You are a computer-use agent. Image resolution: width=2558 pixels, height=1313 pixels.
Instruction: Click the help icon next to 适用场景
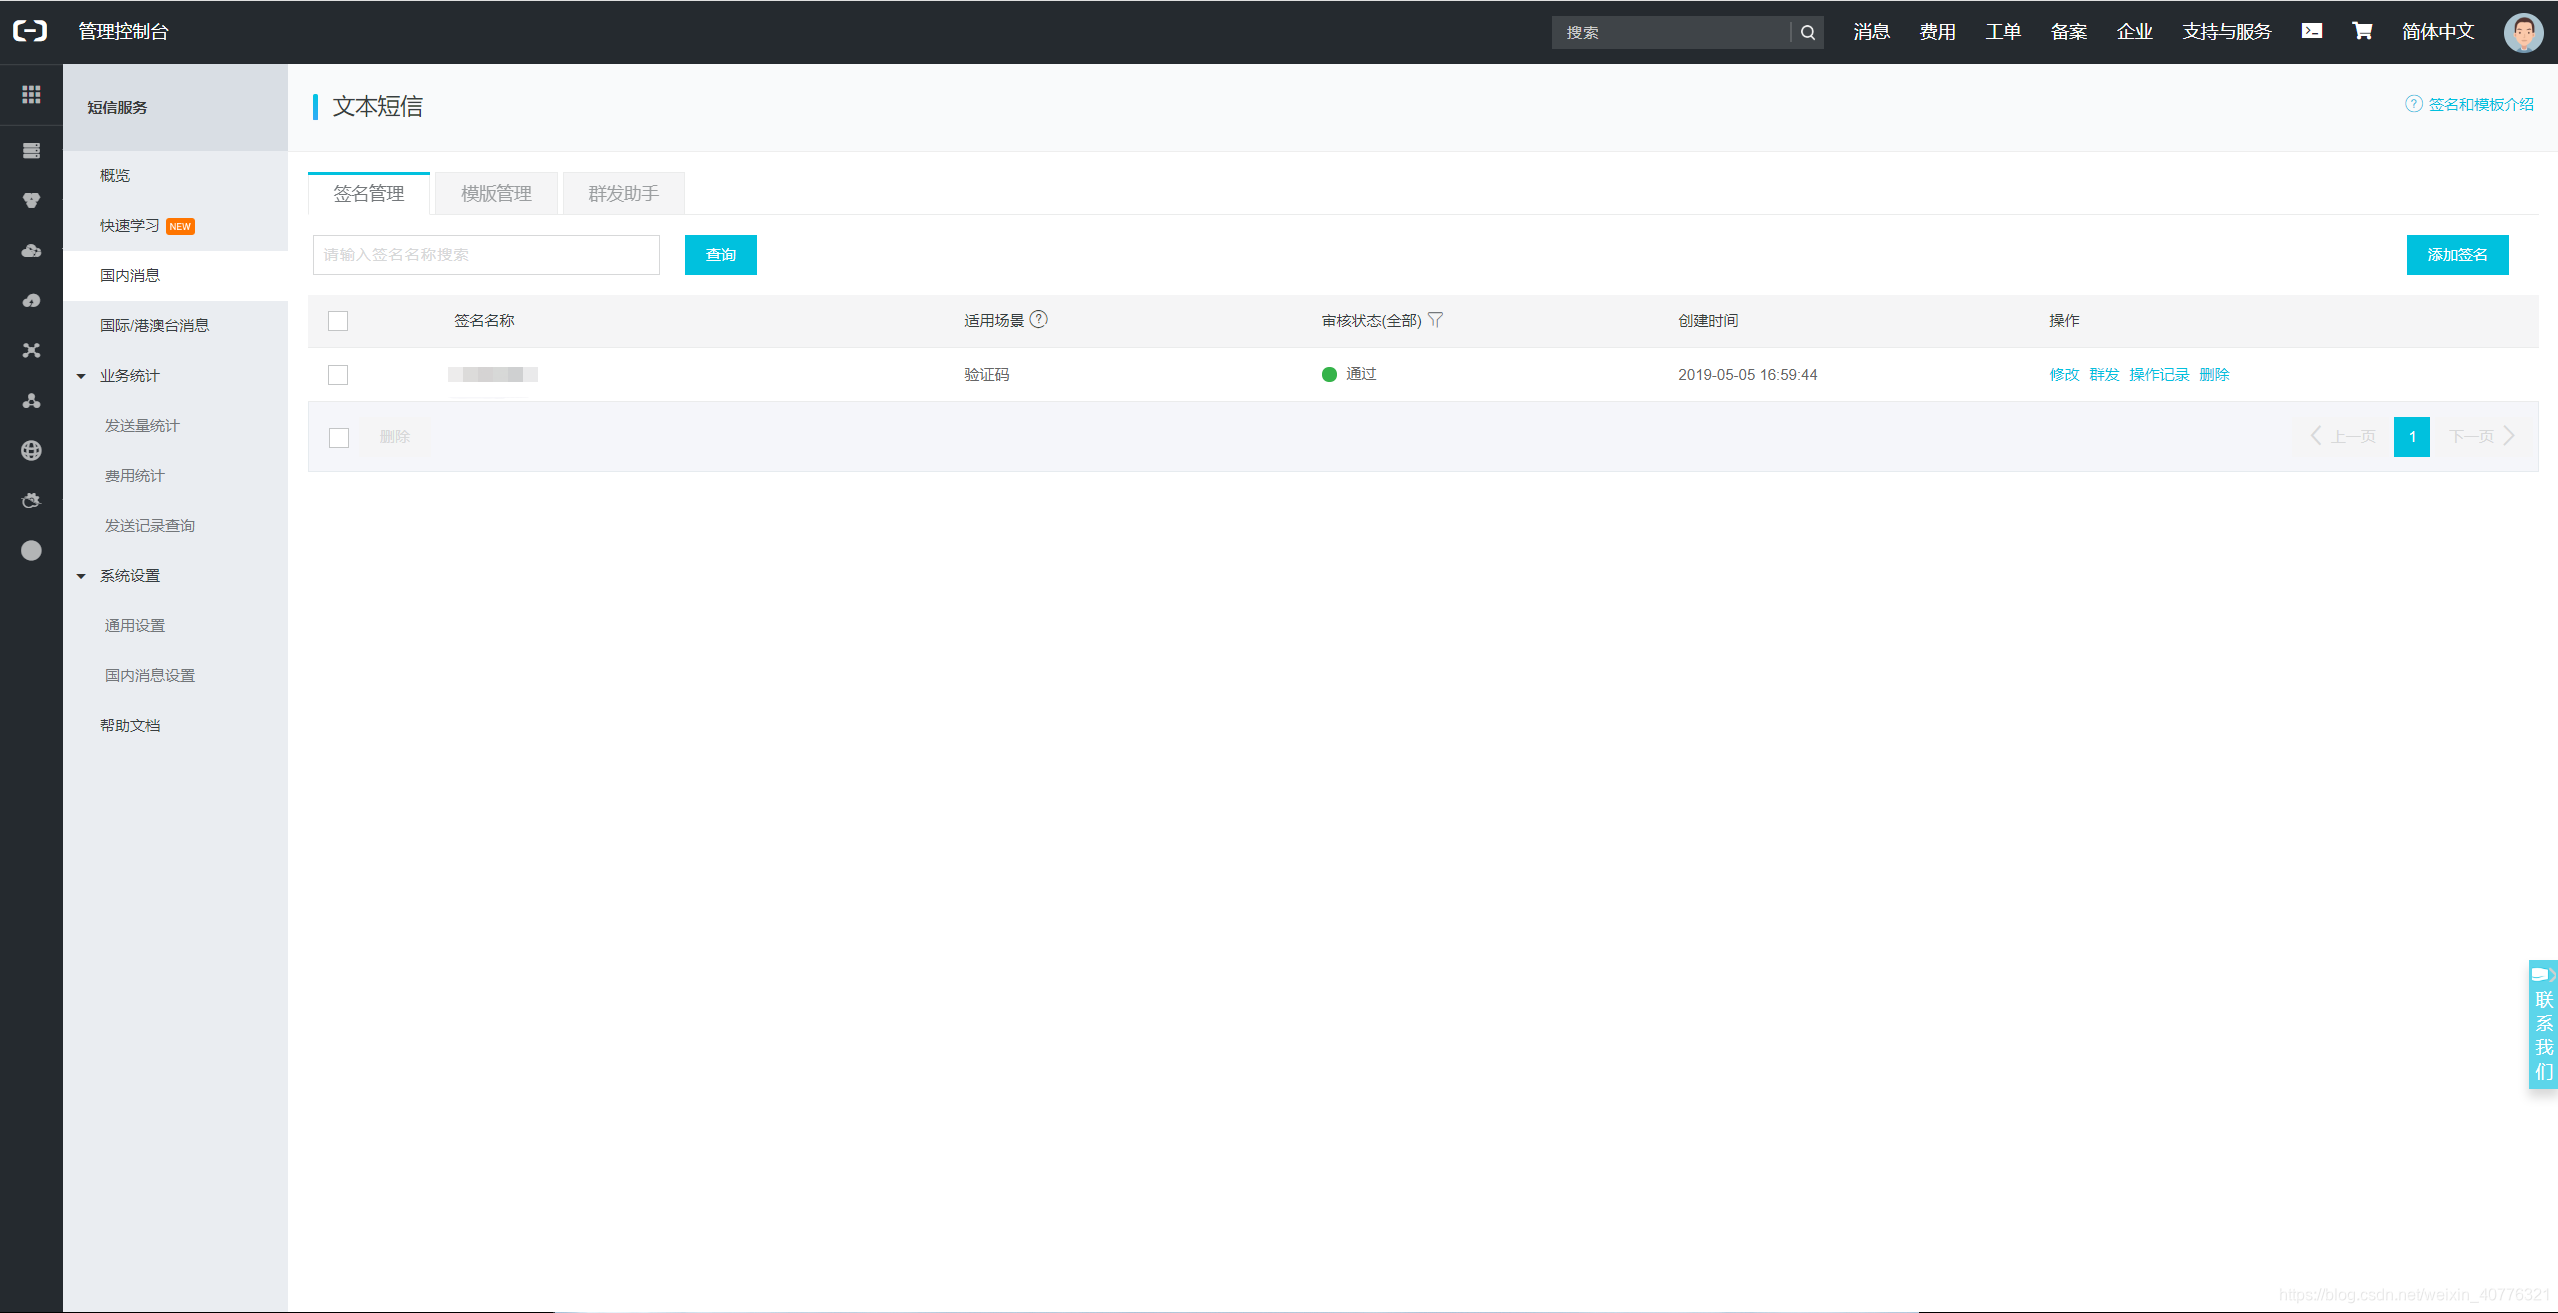pyautogui.click(x=1040, y=320)
